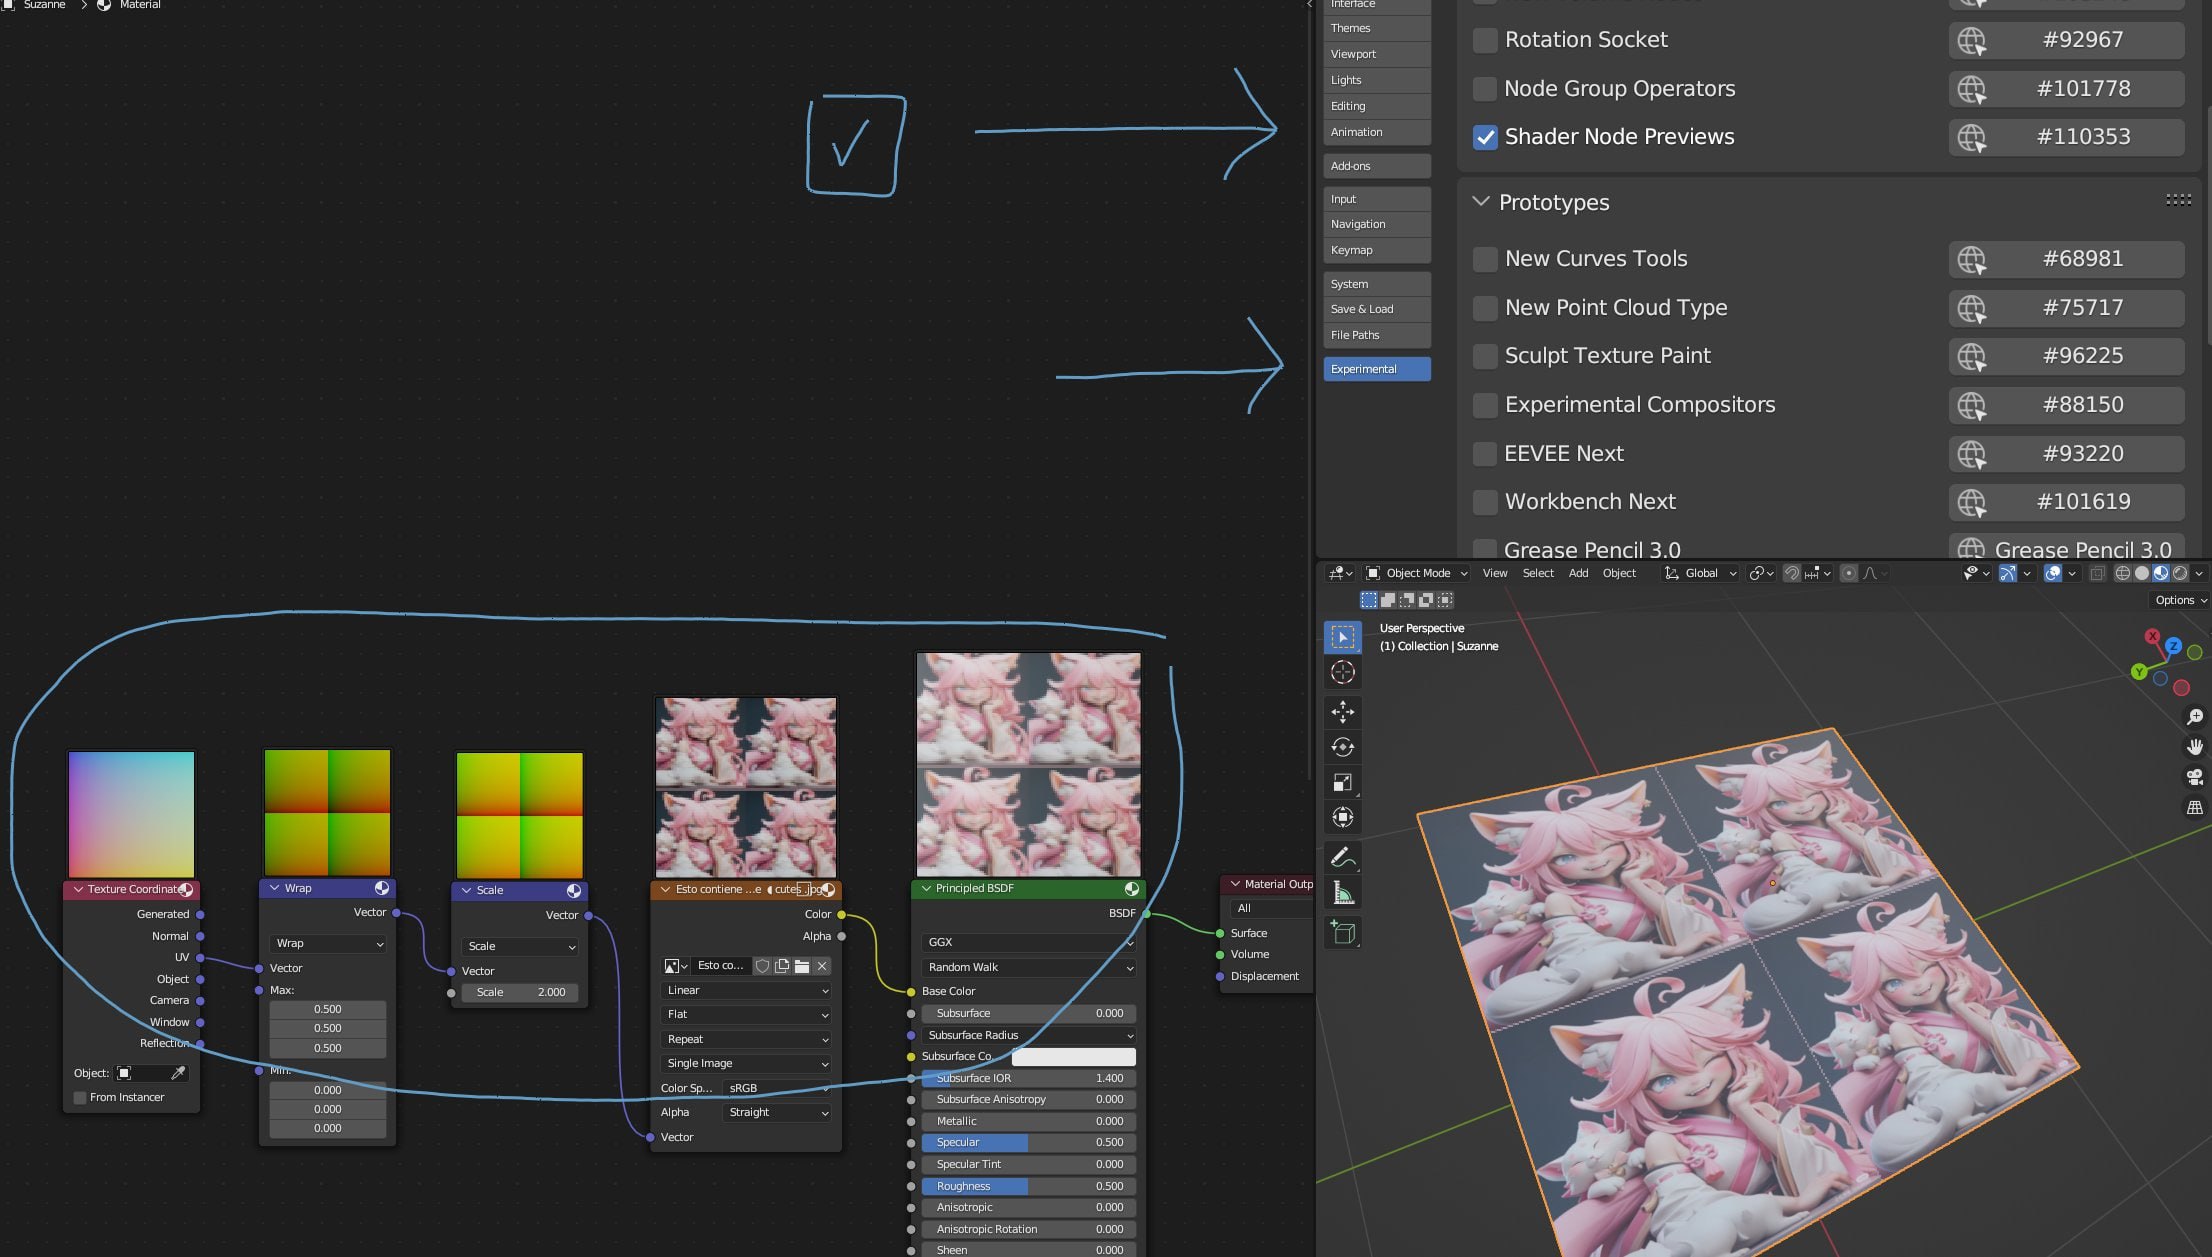This screenshot has width=2212, height=1257.
Task: Switch to Keymap preferences tab
Action: (x=1377, y=250)
